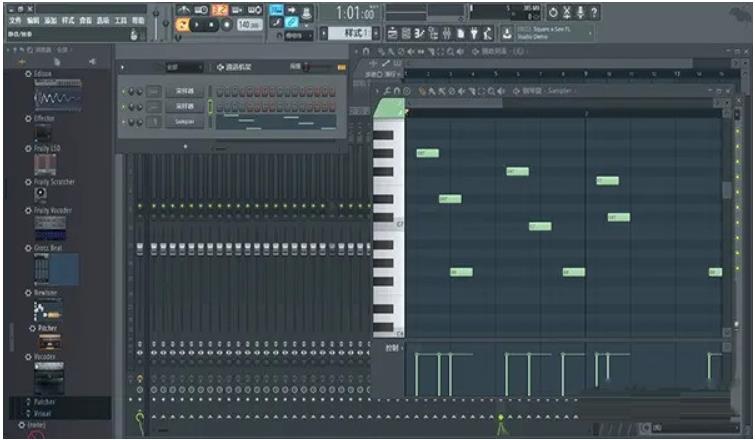755x440 pixels.
Task: Select Newtone in browser
Action: 45,293
